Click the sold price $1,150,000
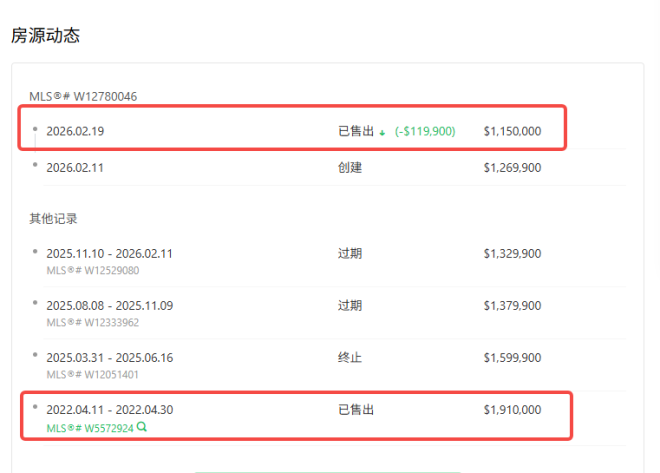660x473 pixels. click(512, 131)
